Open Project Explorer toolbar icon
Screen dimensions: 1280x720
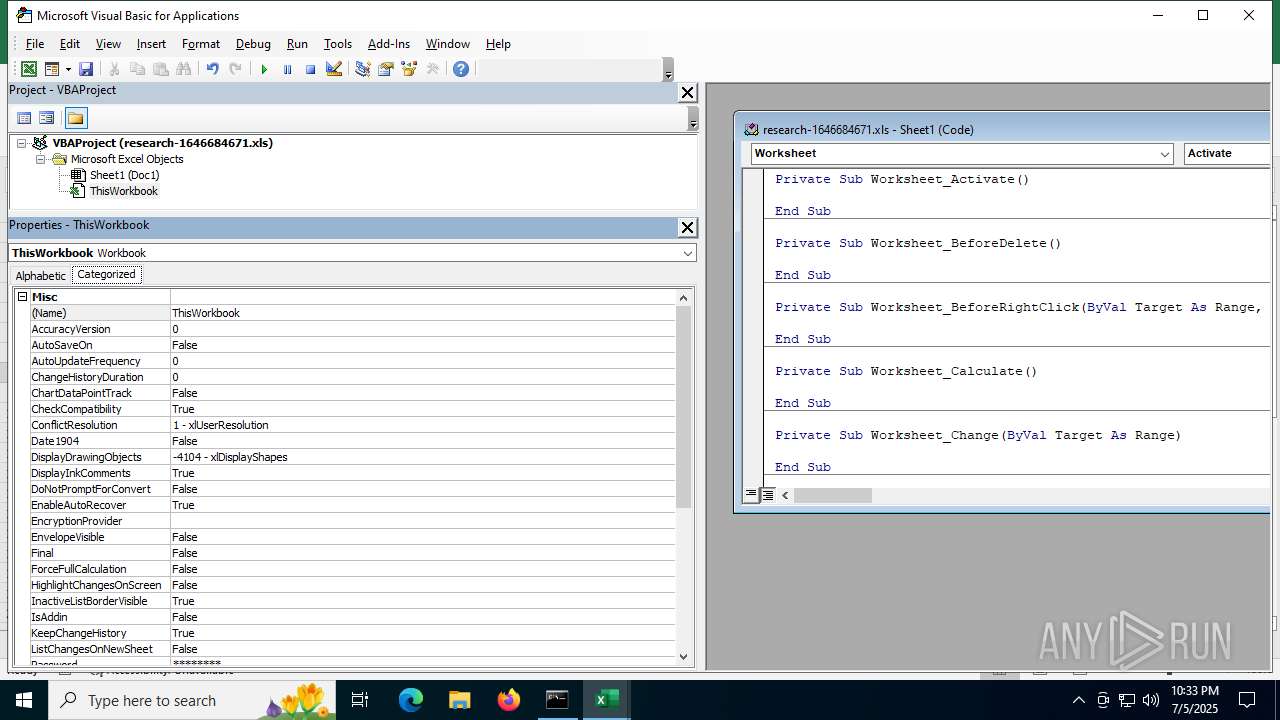362,69
